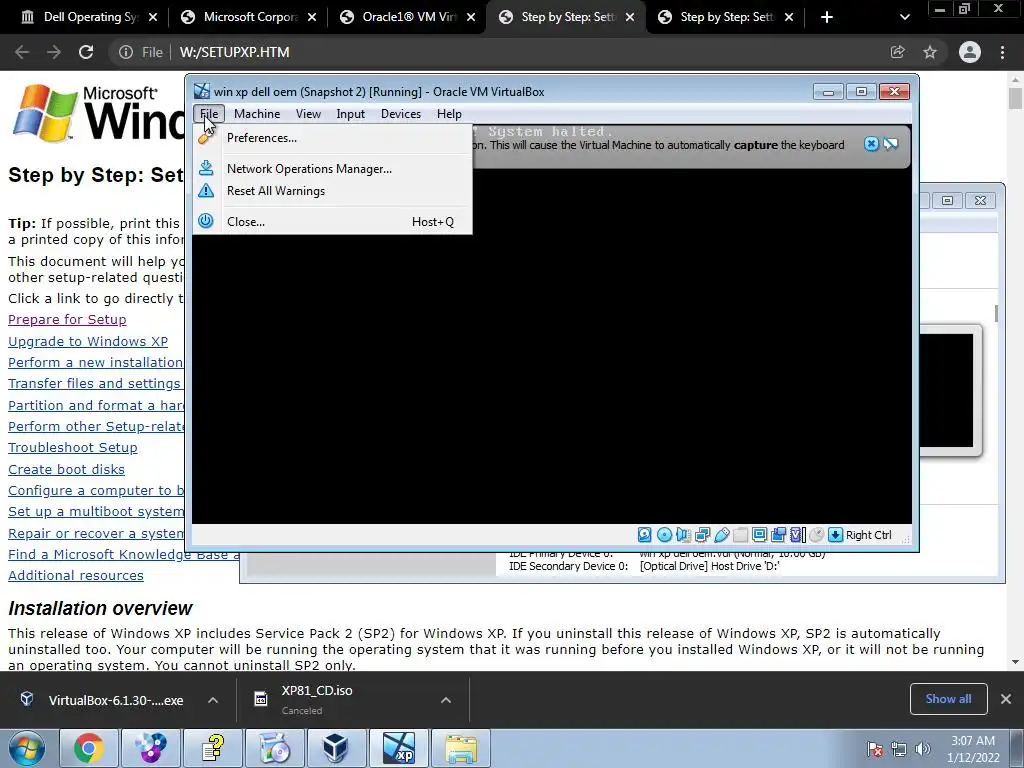The height and width of the screenshot is (768, 1024).
Task: Click the mouse integration indicator in VirtualBox status bar
Action: tap(816, 535)
